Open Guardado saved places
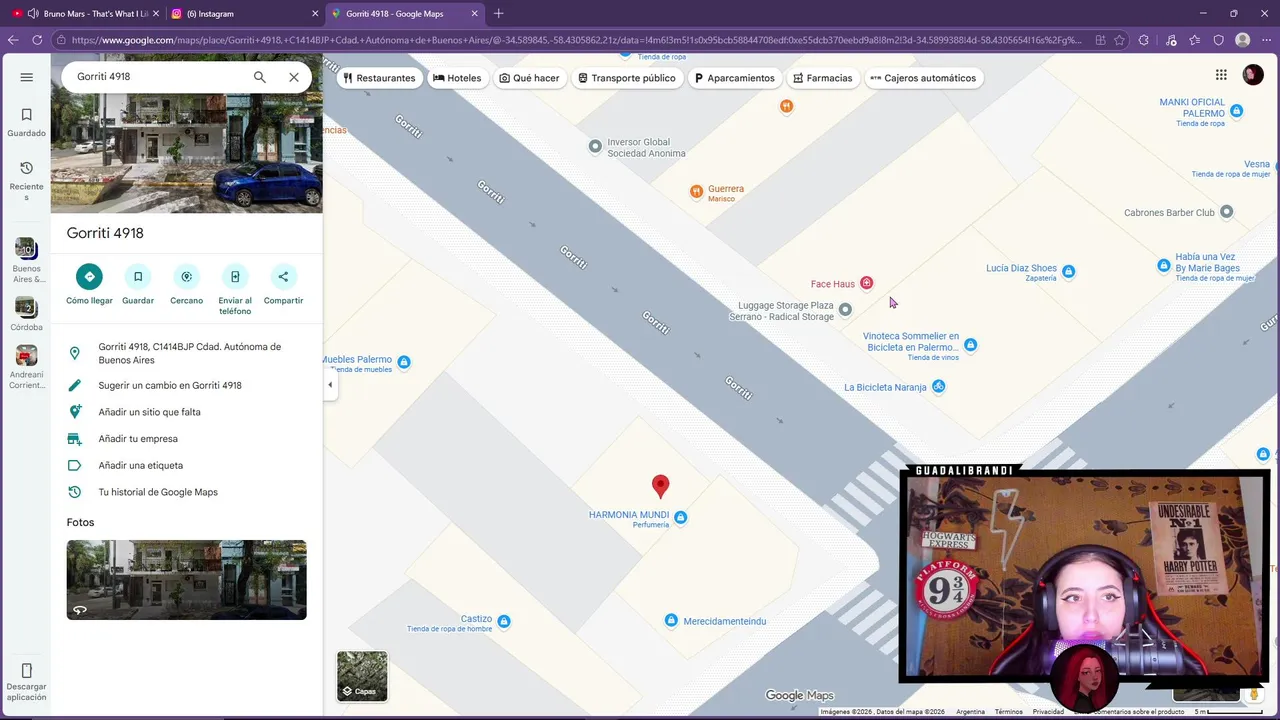 (x=27, y=122)
